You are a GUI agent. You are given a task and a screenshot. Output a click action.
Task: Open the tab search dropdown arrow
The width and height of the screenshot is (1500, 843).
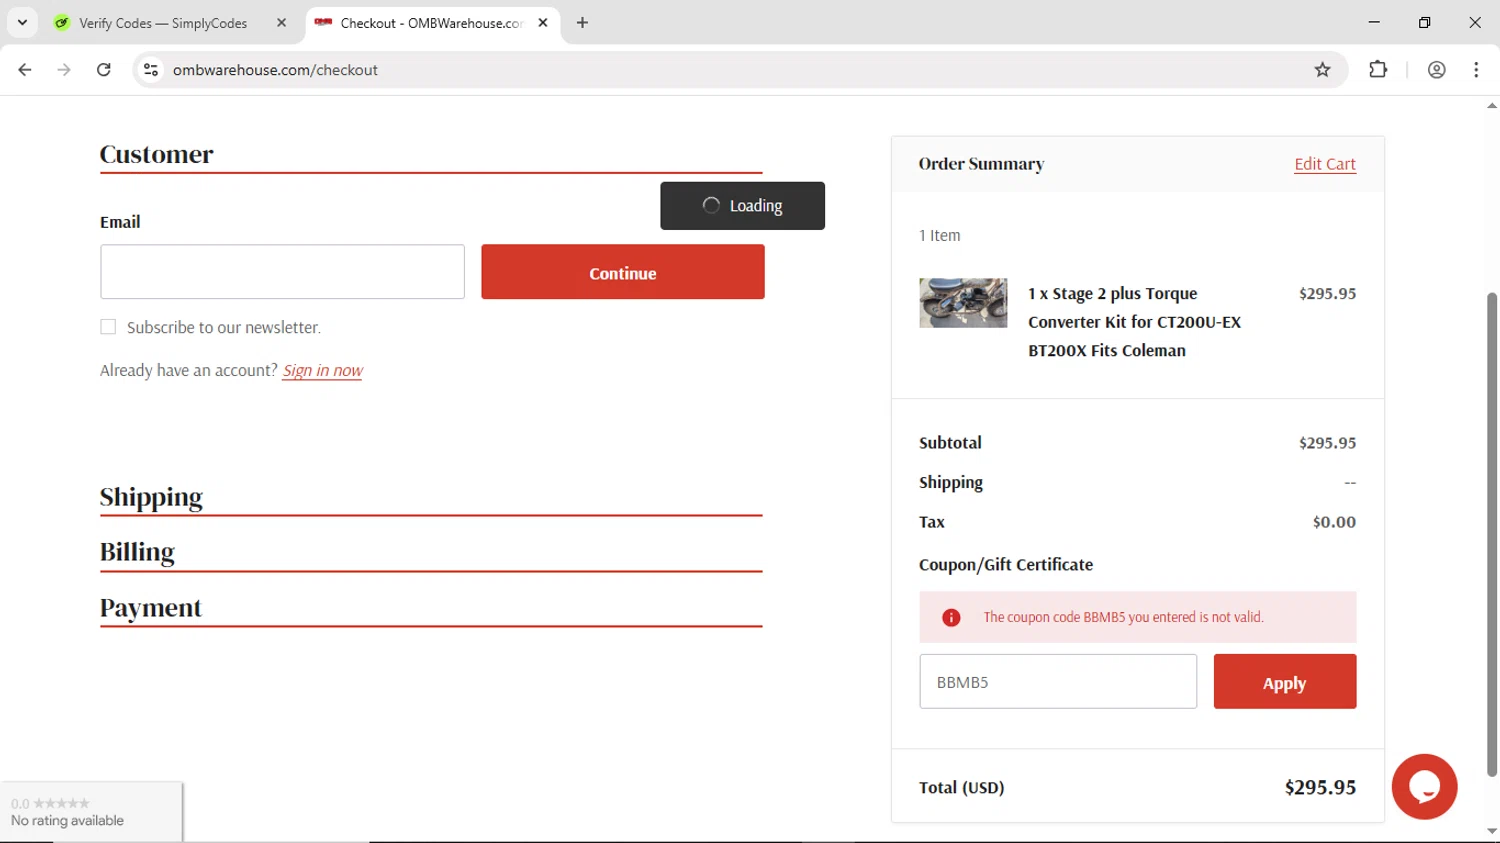22,22
